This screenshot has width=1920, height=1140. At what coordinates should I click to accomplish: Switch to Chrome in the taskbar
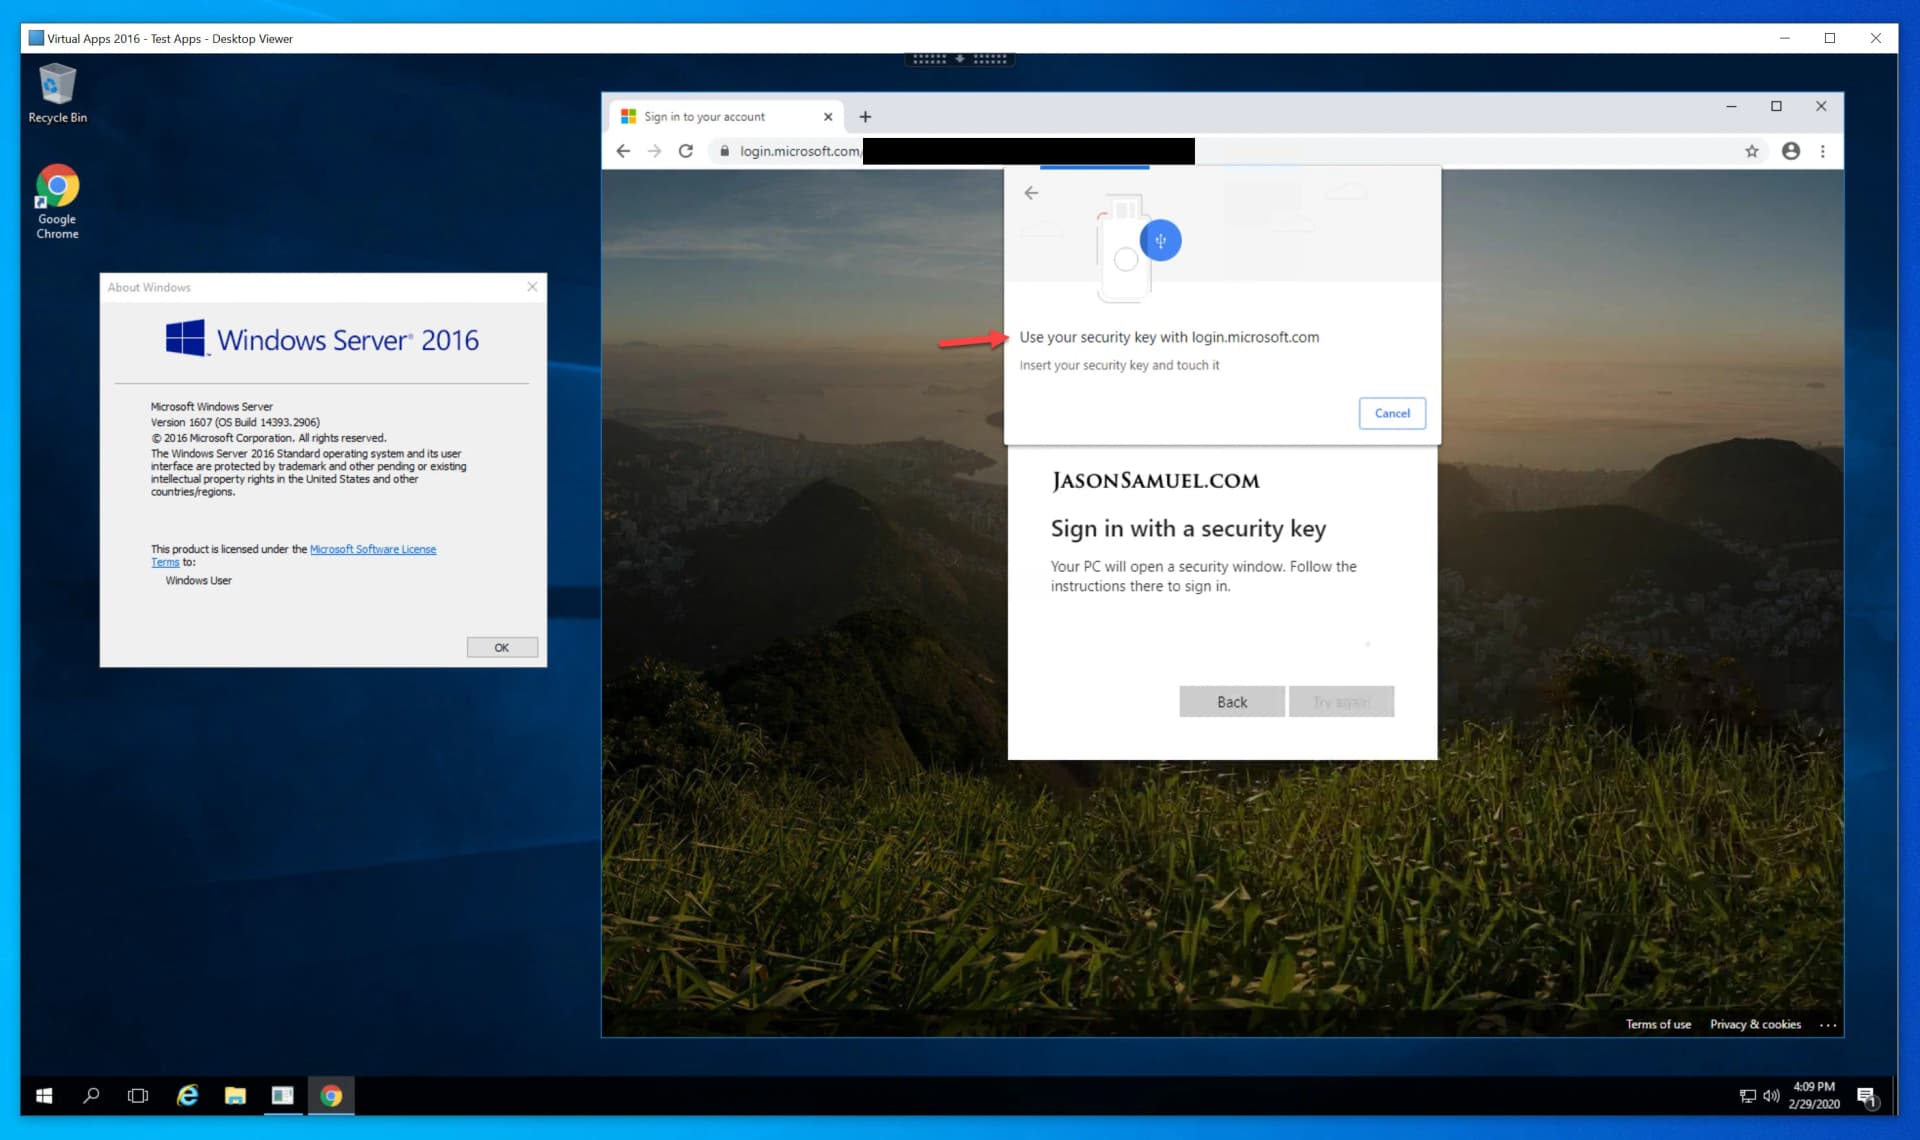(331, 1096)
